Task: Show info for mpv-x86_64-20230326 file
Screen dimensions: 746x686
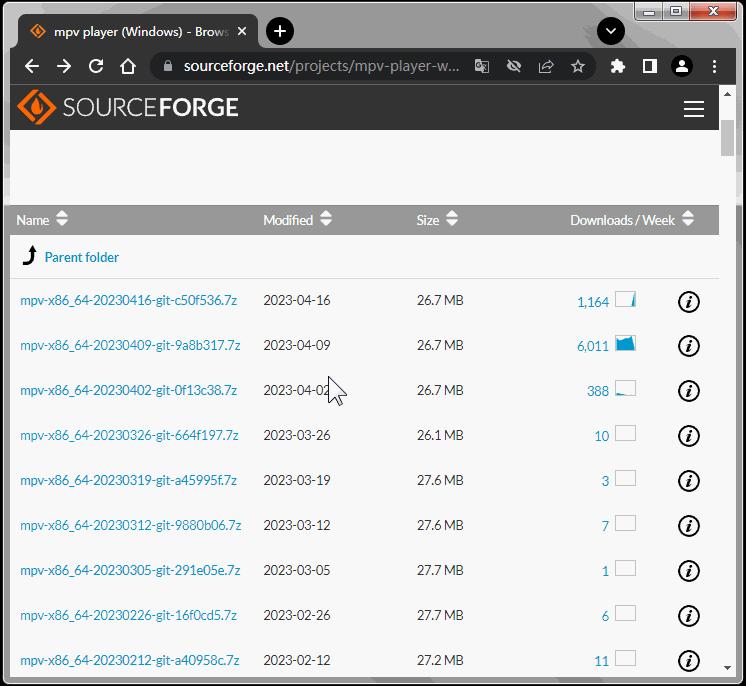Action: point(688,436)
